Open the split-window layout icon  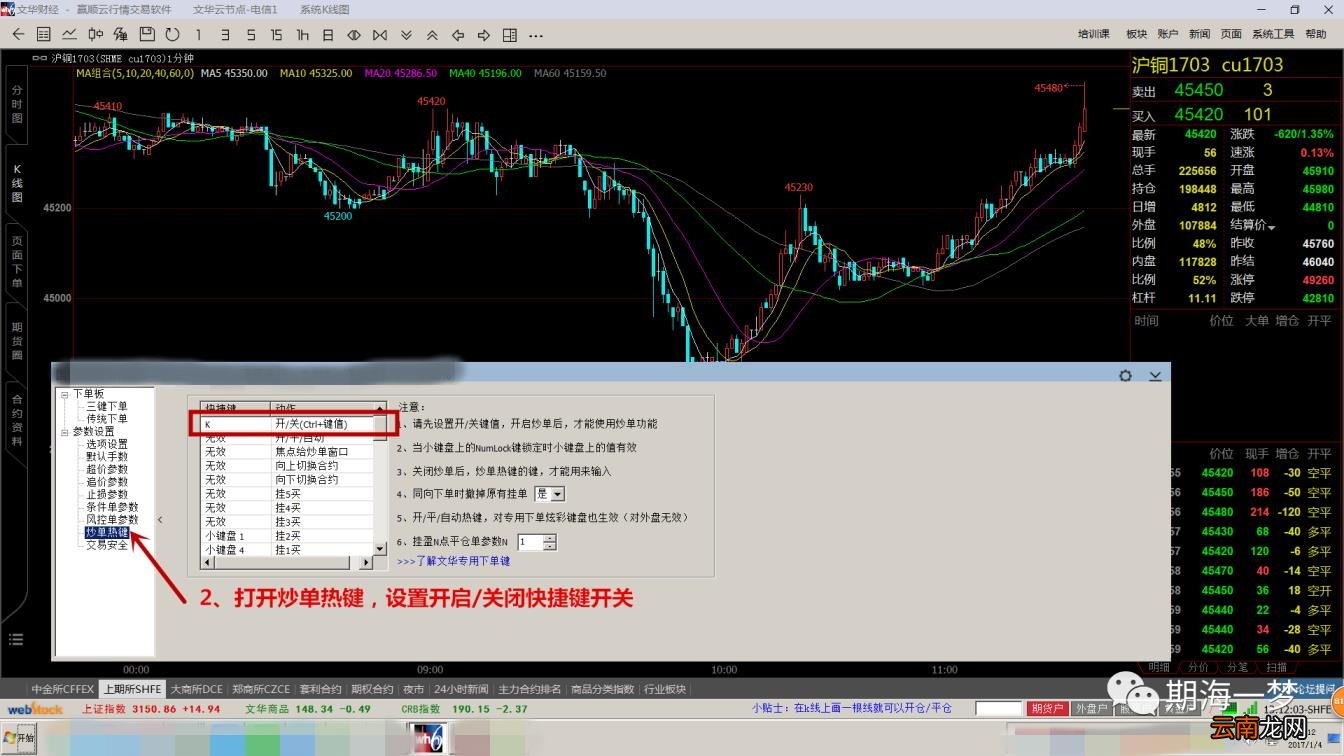[x=510, y=35]
